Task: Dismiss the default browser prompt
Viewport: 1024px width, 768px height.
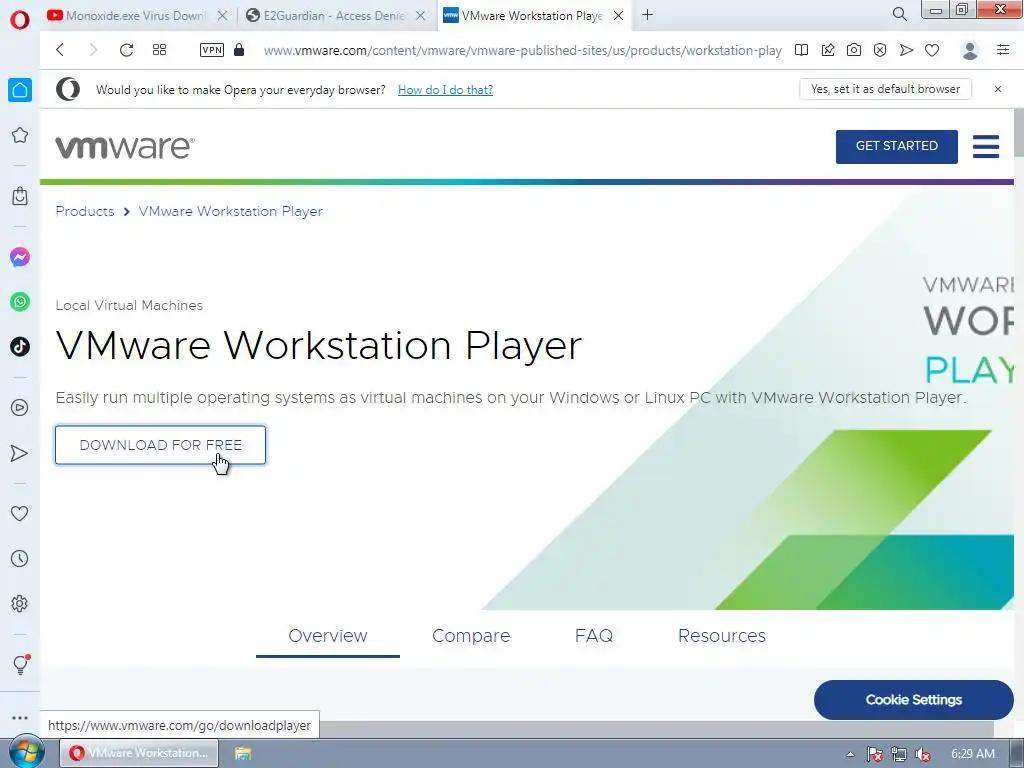Action: click(x=997, y=89)
